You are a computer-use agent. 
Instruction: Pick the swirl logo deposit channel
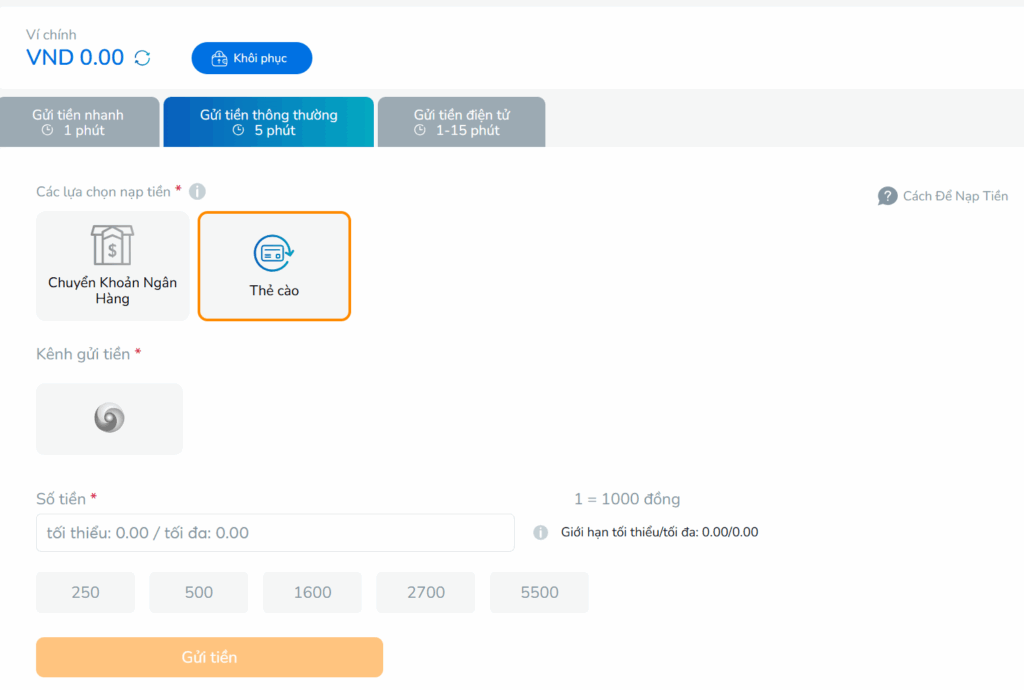(109, 418)
